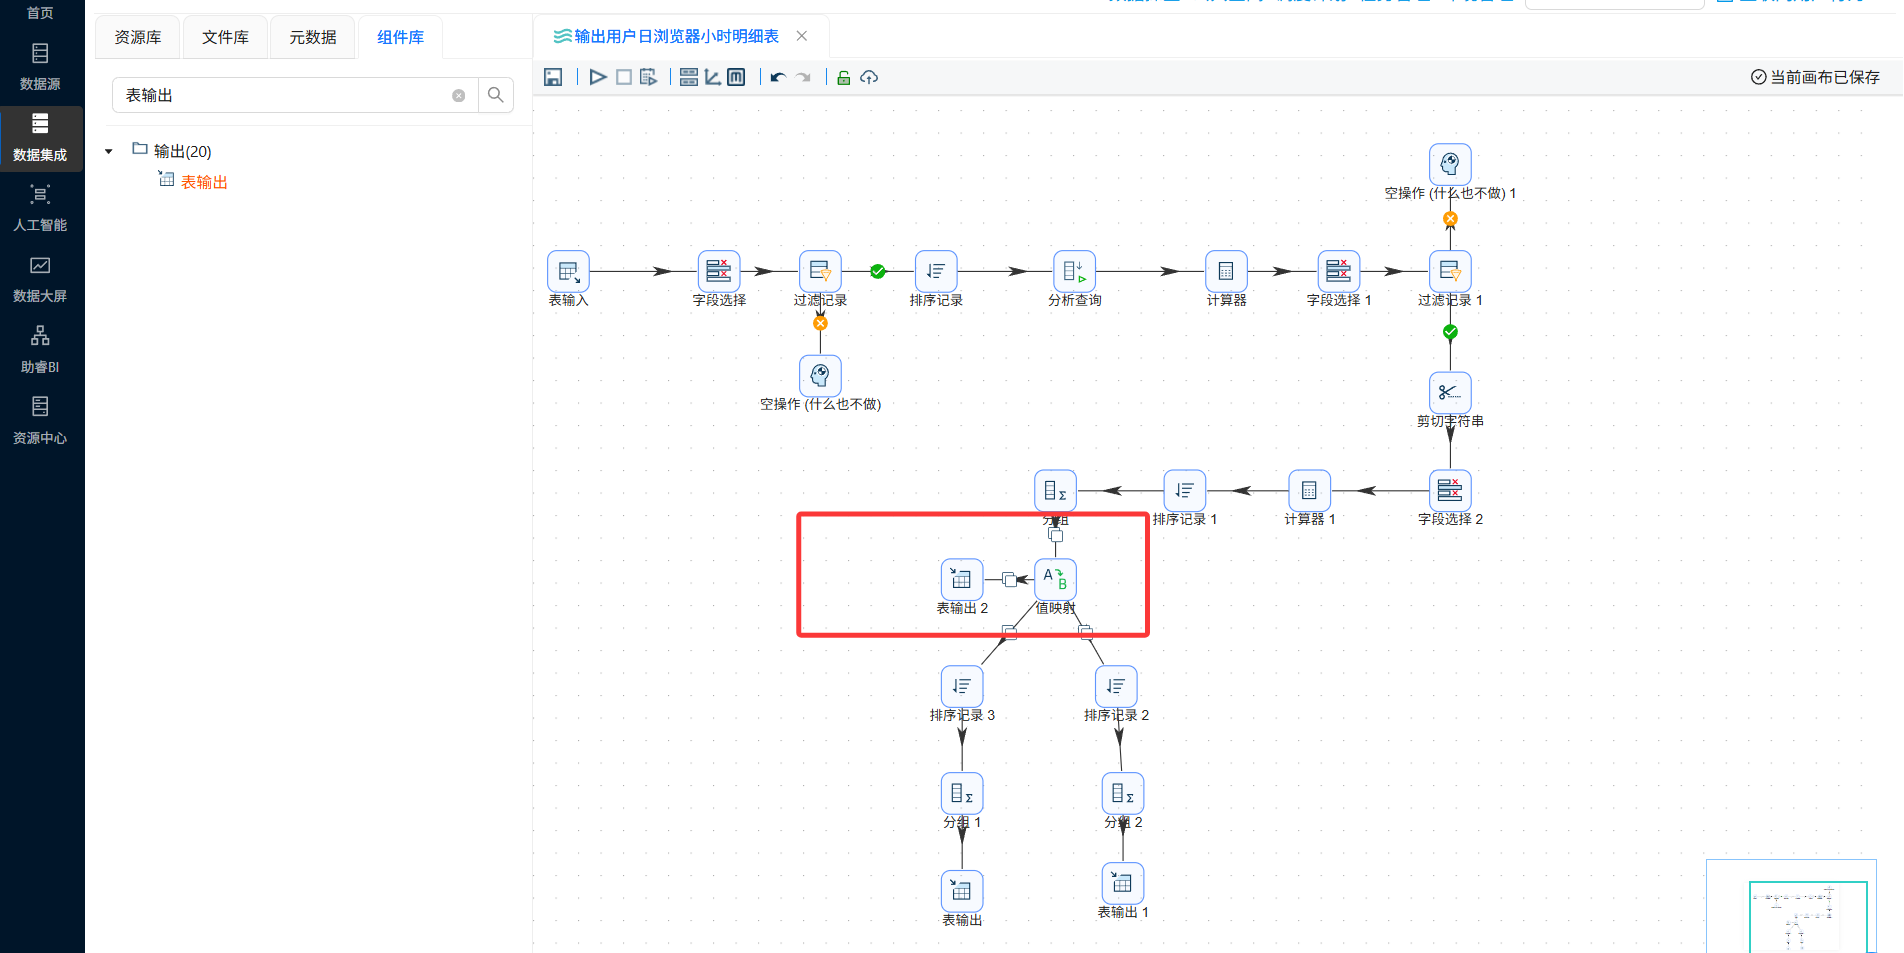This screenshot has width=1904, height=953.
Task: Switch to the 文件库 tab
Action: 225,37
